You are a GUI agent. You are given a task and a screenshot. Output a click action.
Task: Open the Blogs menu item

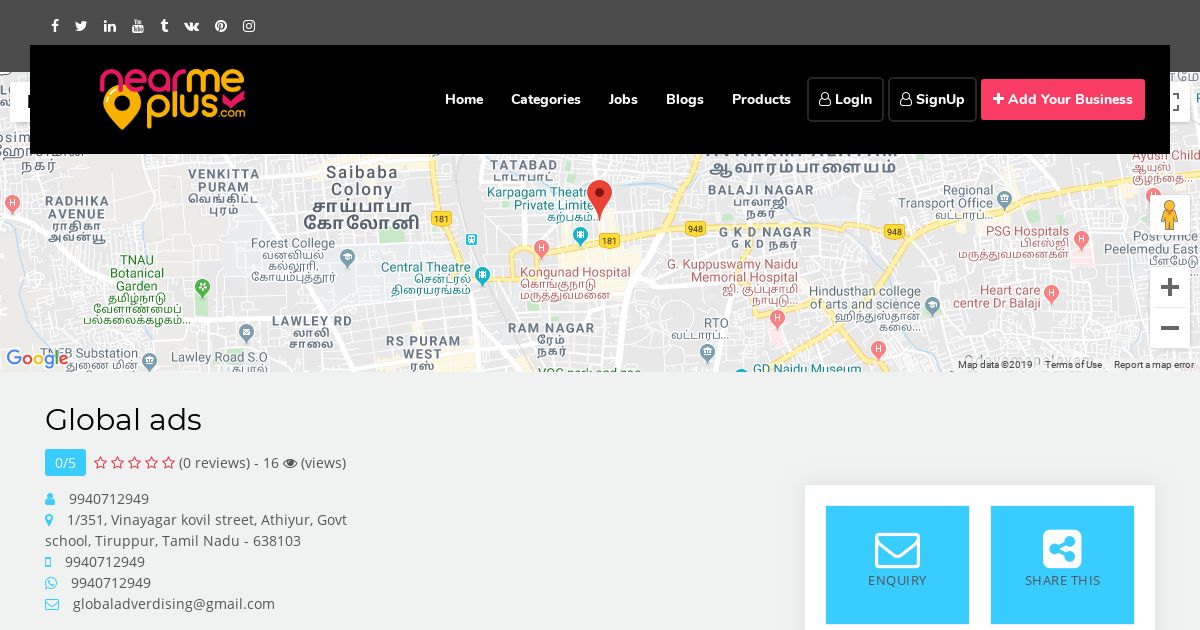(x=685, y=99)
